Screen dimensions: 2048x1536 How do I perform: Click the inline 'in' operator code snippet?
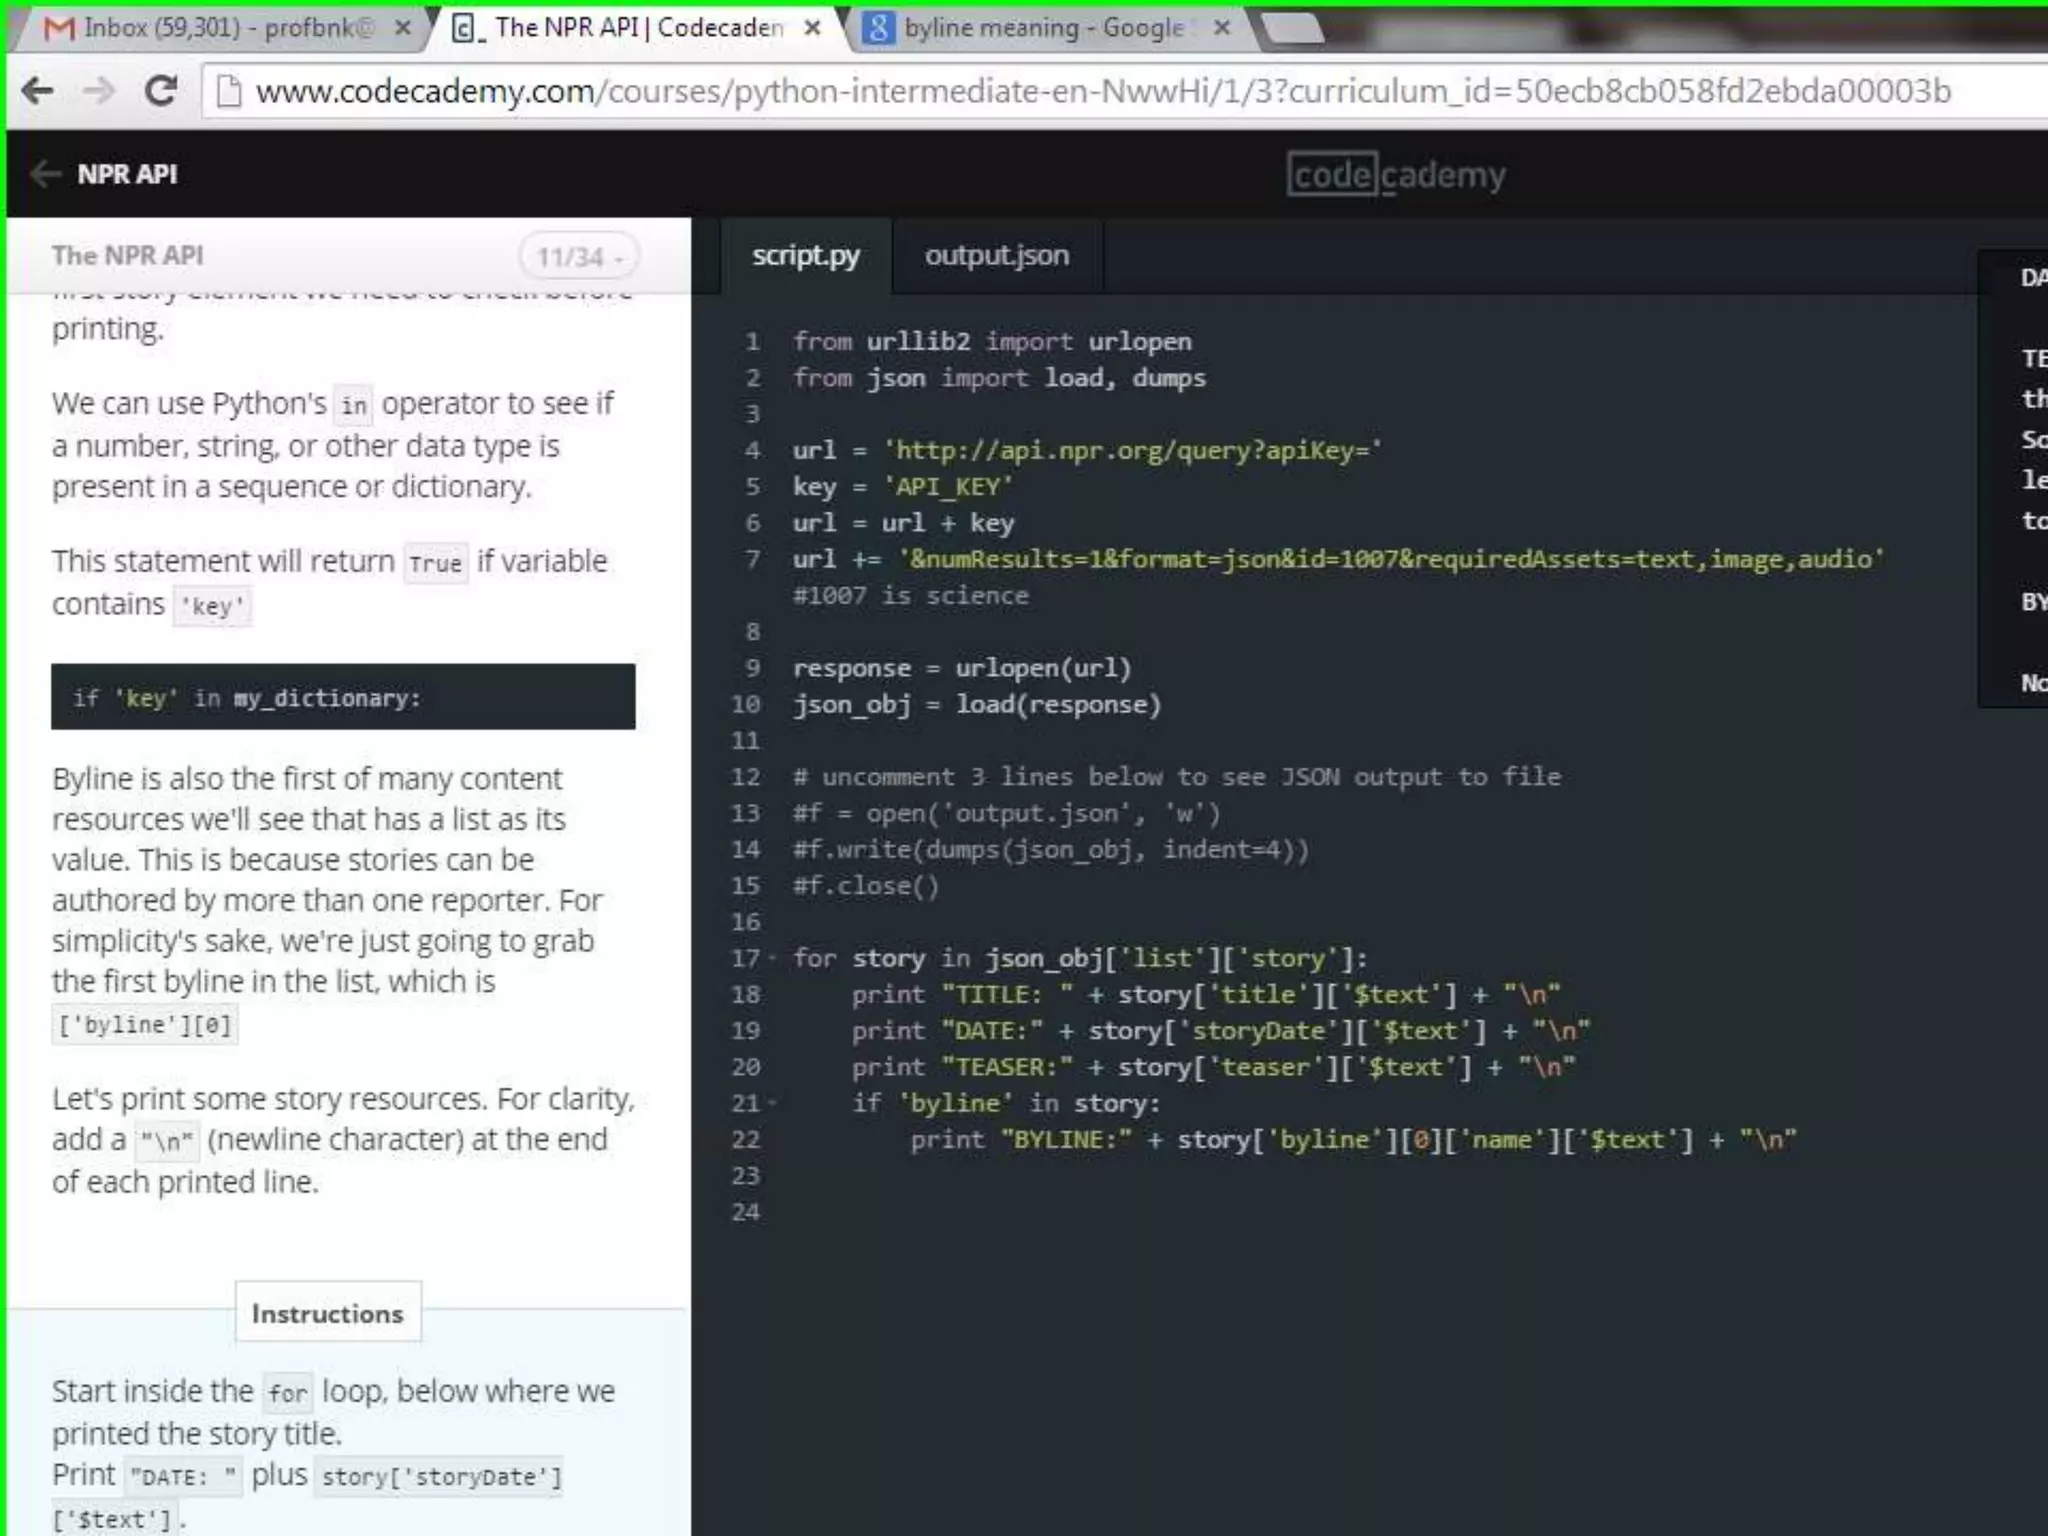coord(354,405)
